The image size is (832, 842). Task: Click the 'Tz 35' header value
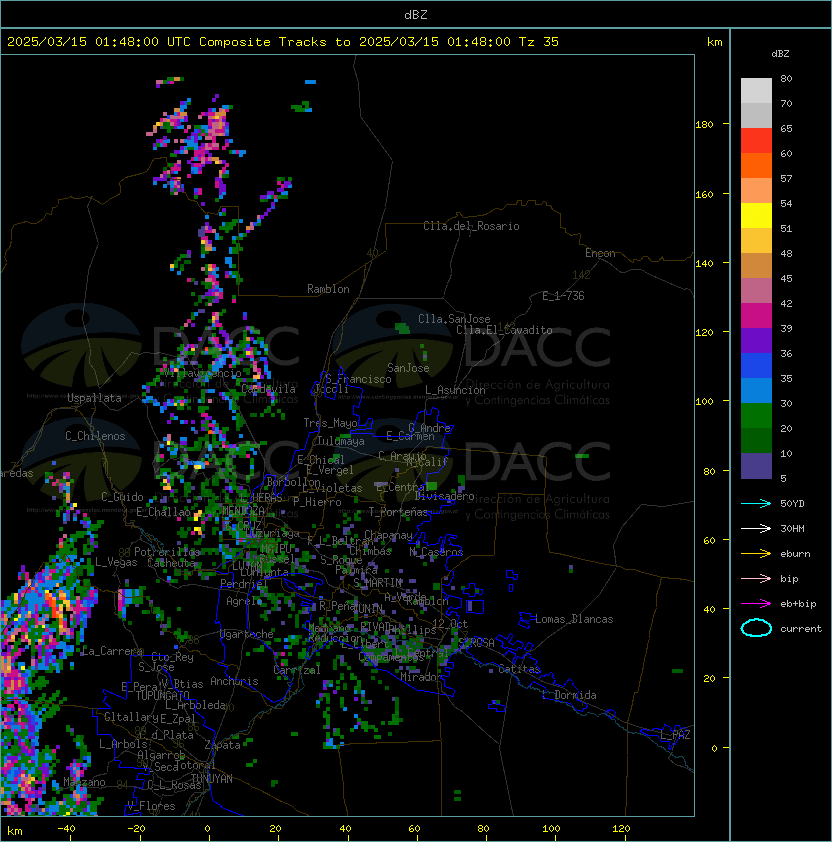[538, 42]
